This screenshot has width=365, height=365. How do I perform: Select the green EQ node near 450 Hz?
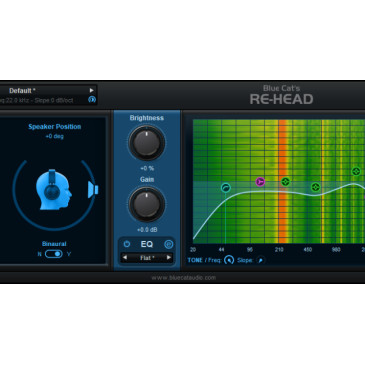tap(315, 187)
